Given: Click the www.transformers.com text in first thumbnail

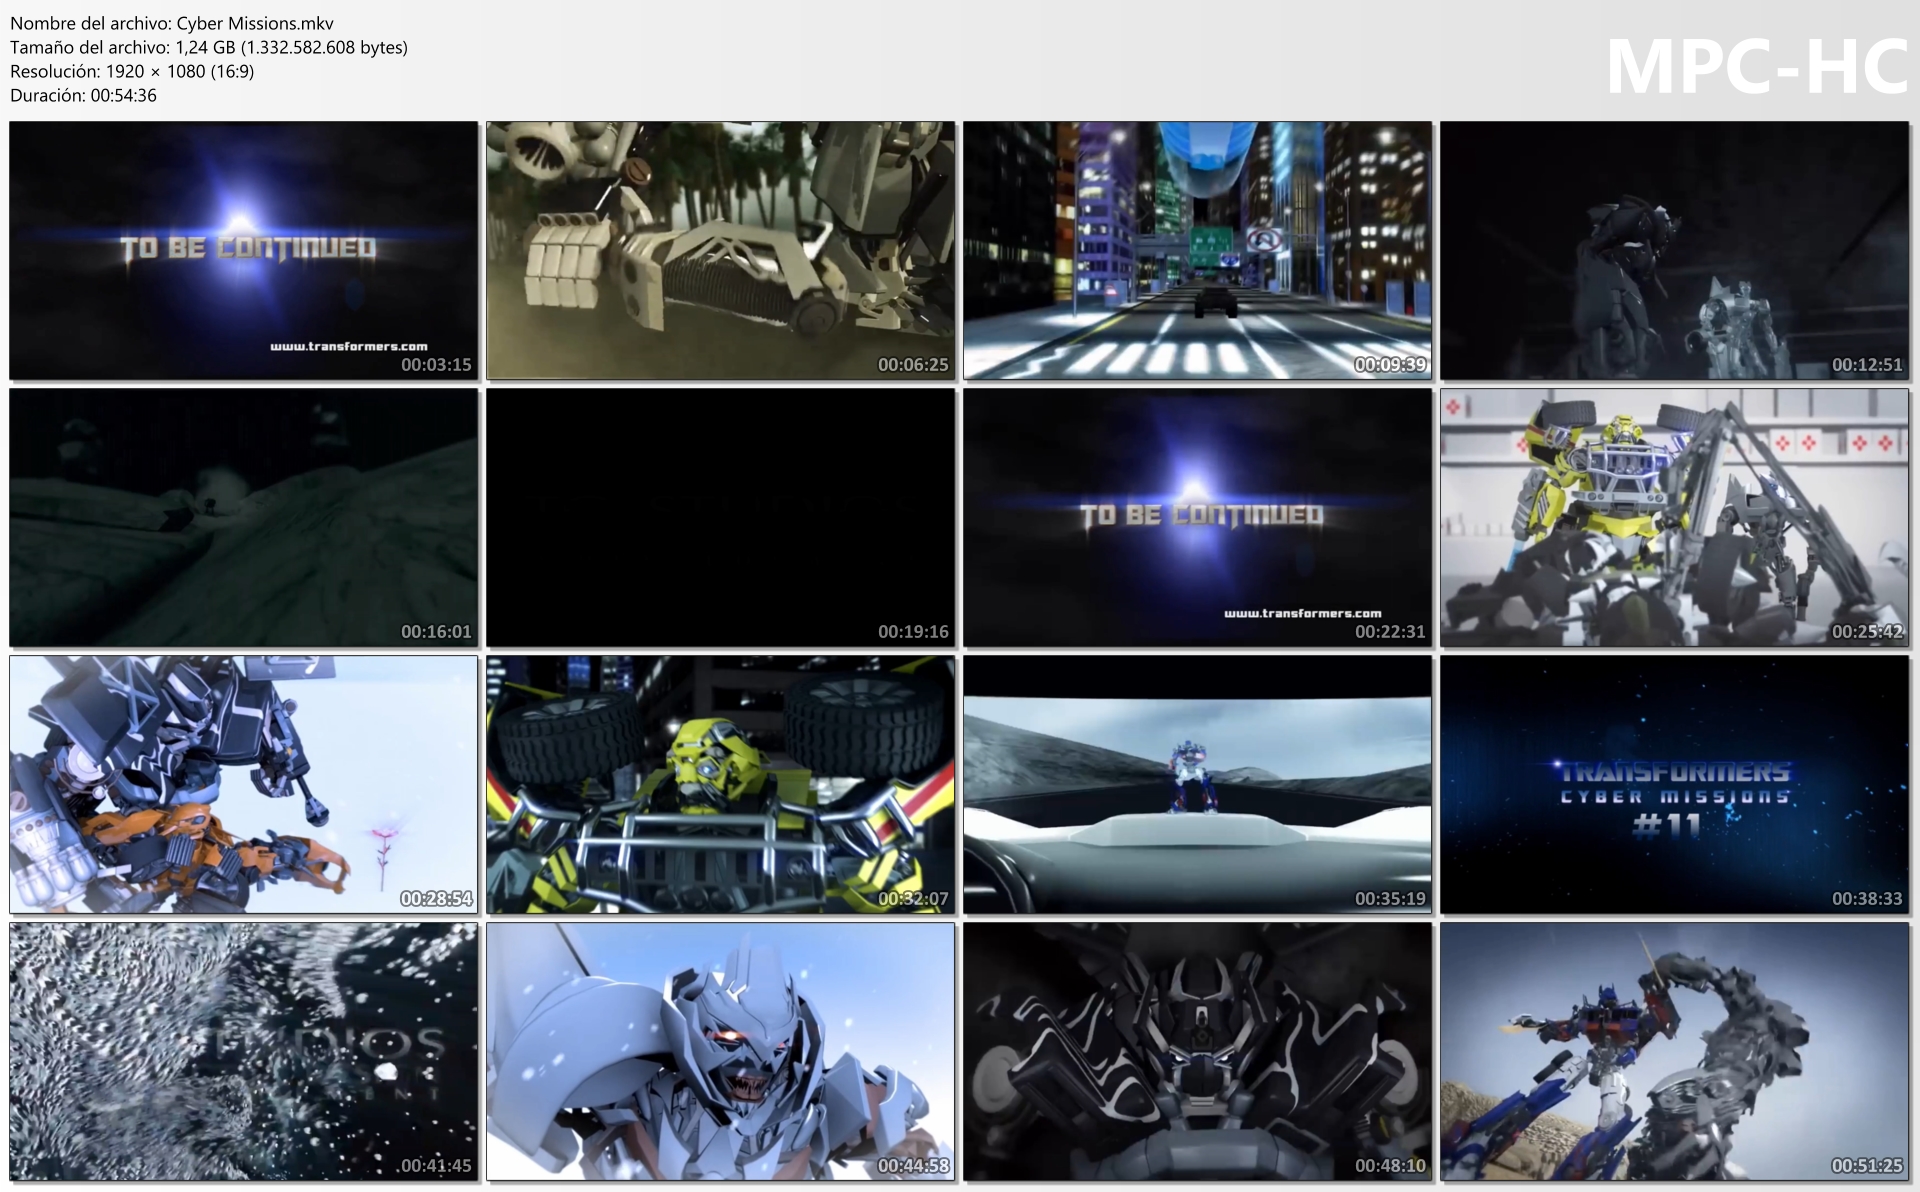Looking at the screenshot, I should click(x=348, y=346).
